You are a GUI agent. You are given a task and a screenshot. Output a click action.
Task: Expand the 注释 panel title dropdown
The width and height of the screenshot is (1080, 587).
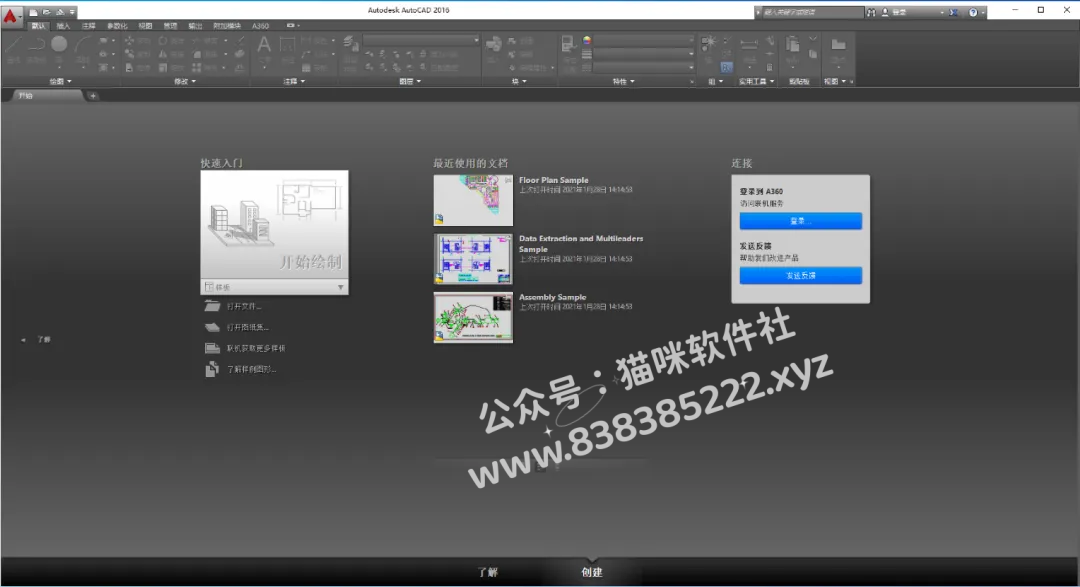click(294, 81)
